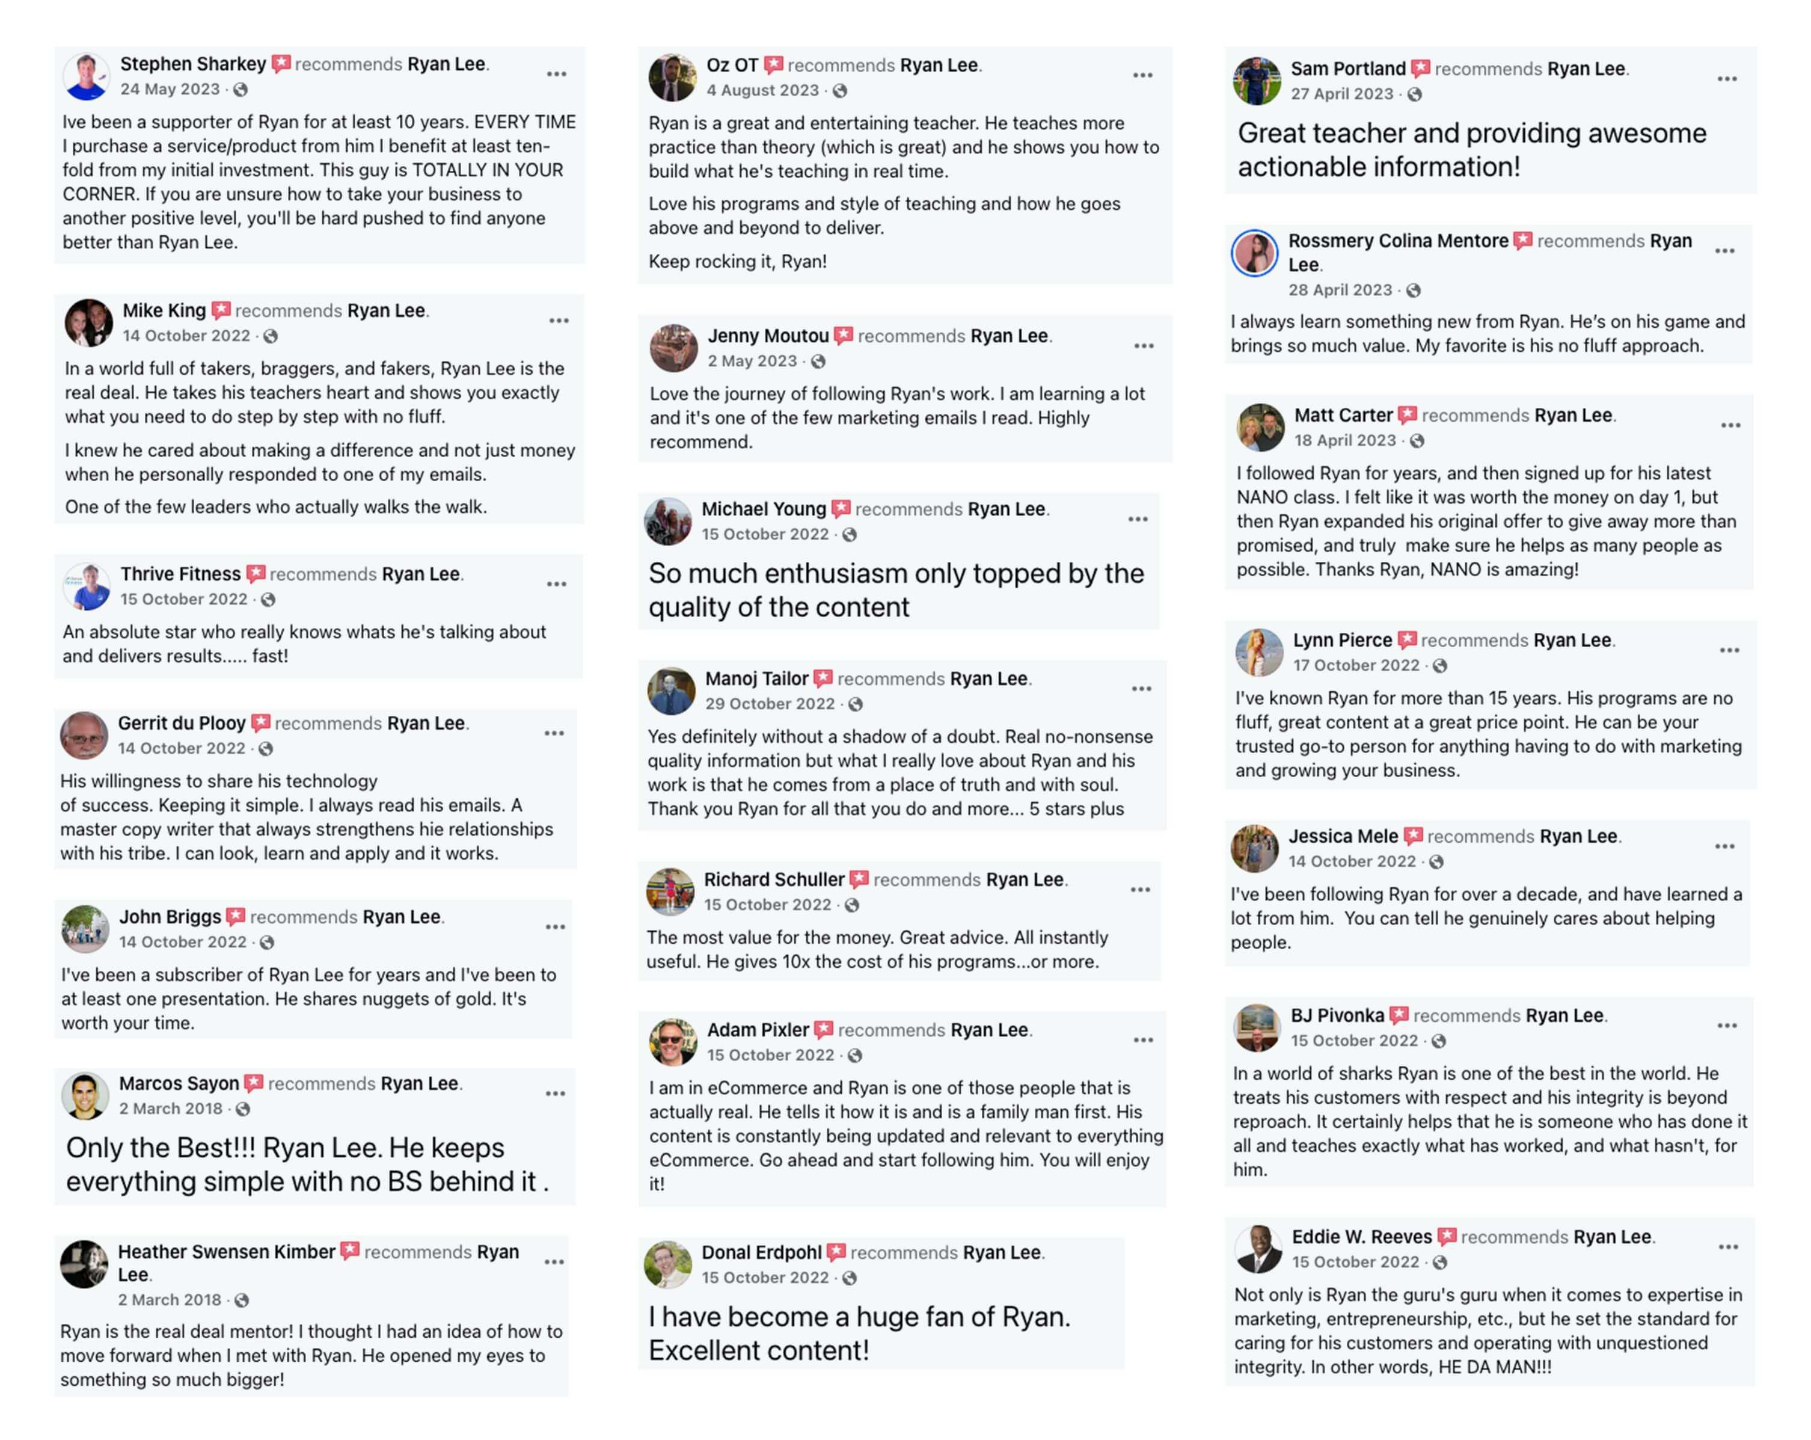Viewport: 1811px width, 1440px height.
Task: Open Eddie W. Reeves' profile picture
Action: coord(1259,1249)
